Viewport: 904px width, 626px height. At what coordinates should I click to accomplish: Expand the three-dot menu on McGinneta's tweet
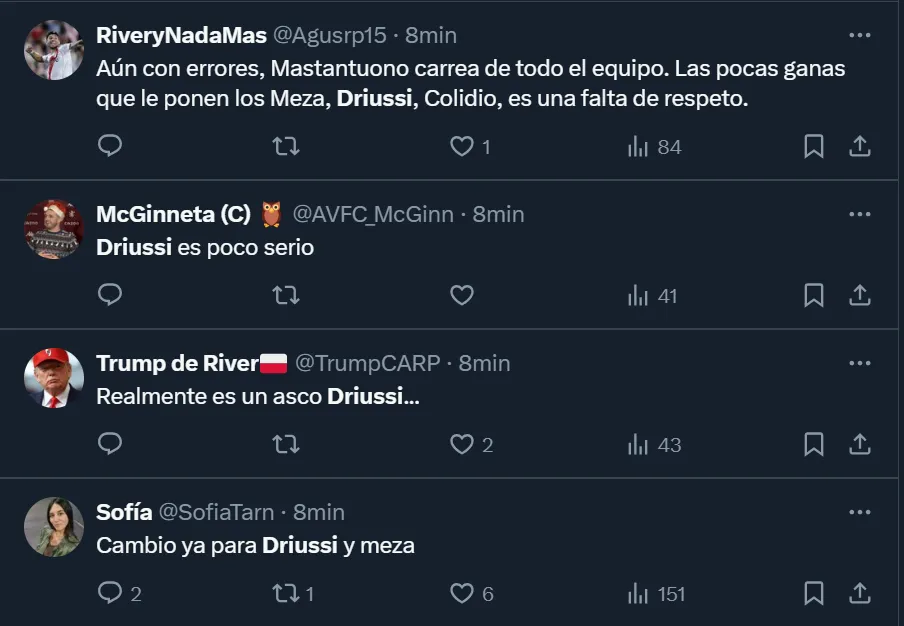pos(859,214)
